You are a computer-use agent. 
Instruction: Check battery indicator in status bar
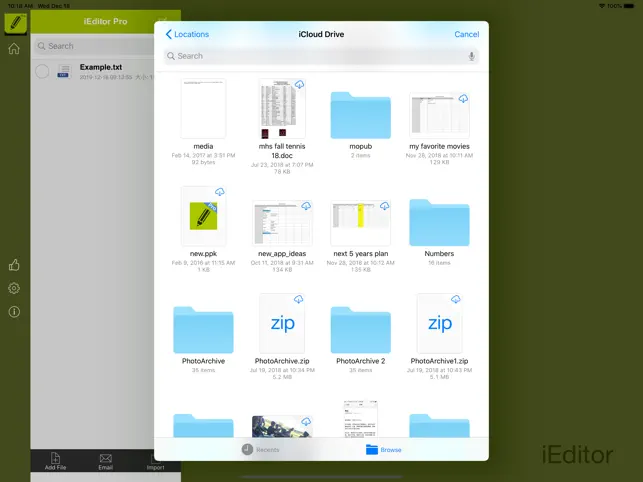point(629,6)
